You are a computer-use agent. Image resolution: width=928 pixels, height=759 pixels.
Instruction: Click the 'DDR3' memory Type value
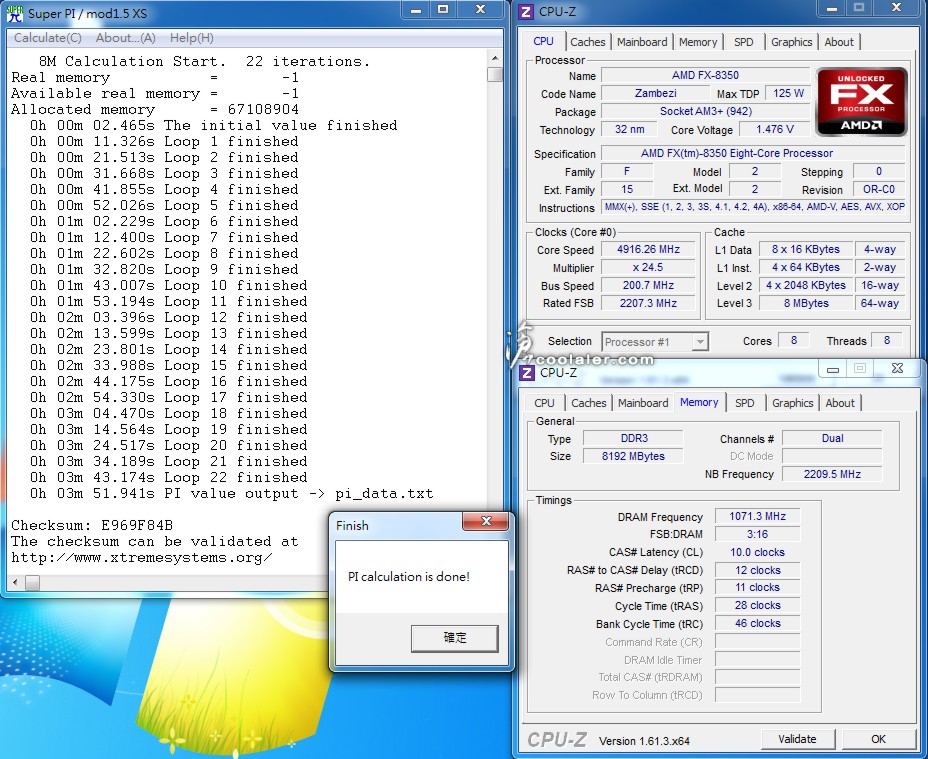click(x=633, y=438)
